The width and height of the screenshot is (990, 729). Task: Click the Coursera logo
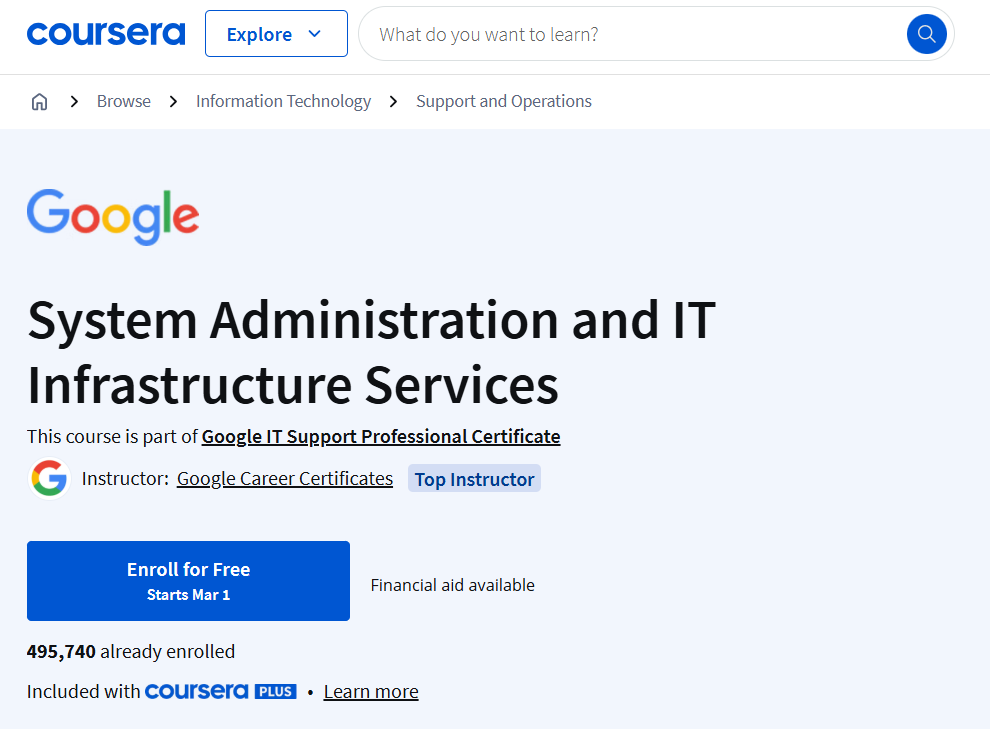pyautogui.click(x=105, y=33)
